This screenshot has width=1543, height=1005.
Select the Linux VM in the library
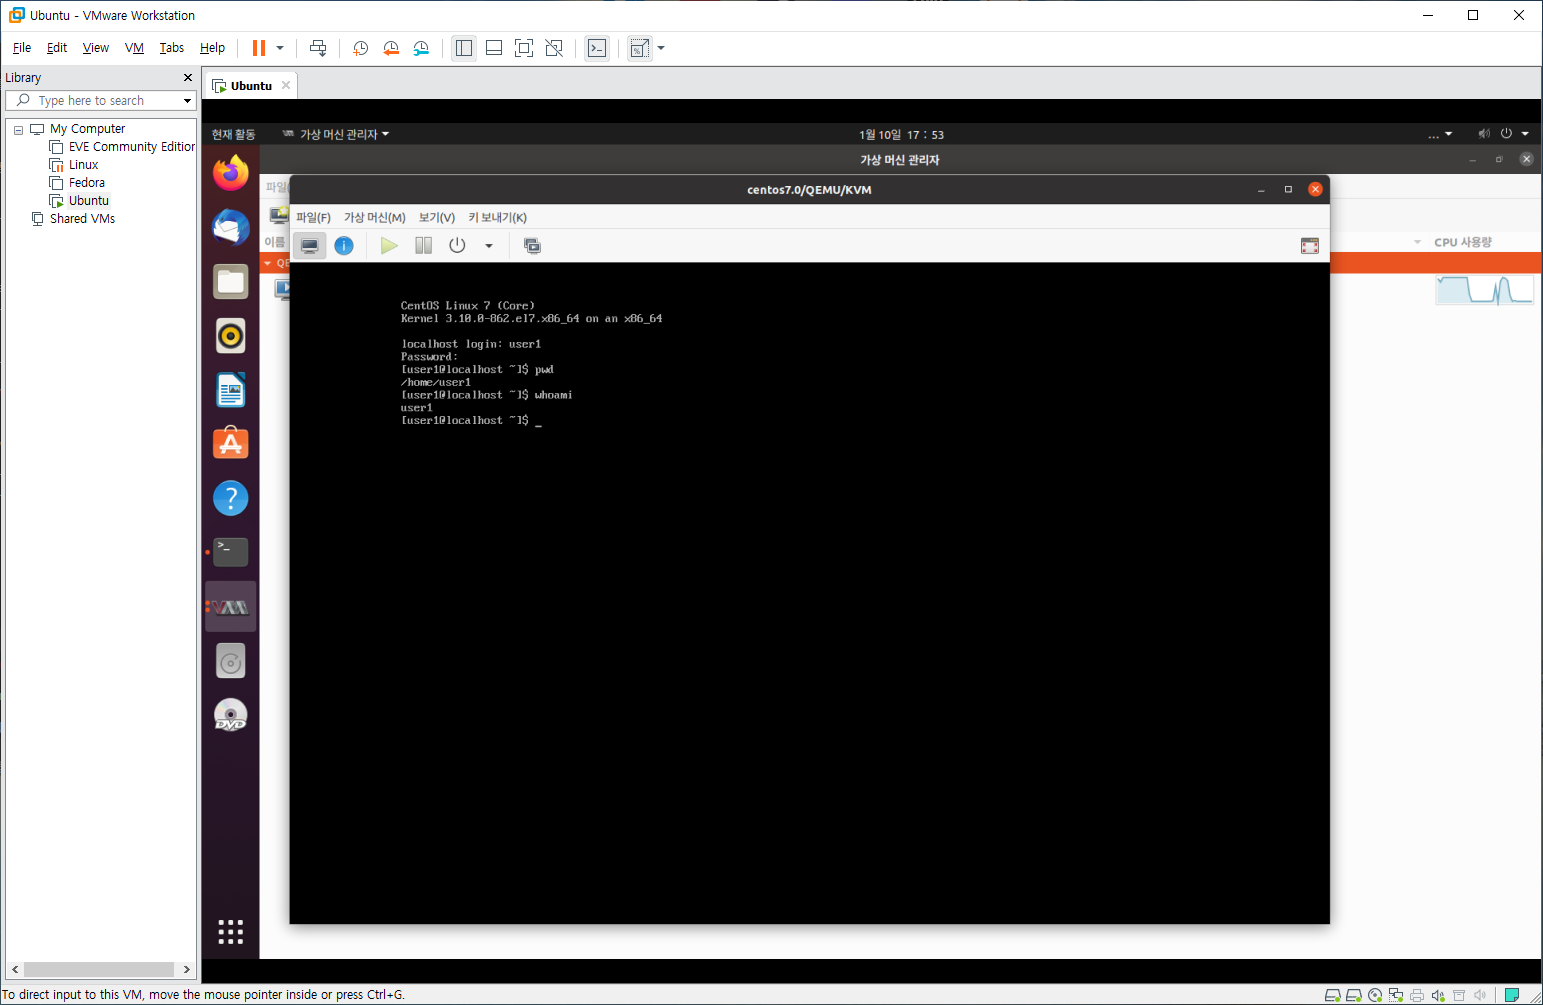74,165
